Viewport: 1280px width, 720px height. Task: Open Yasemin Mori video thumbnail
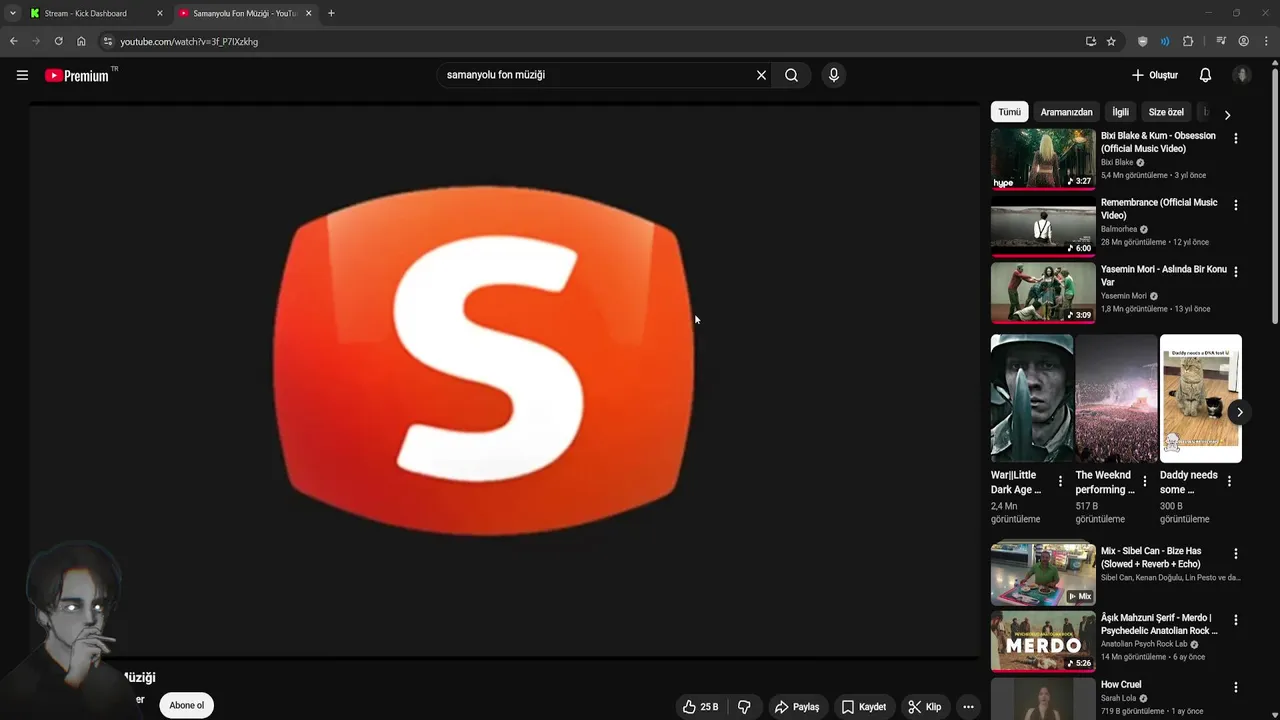tap(1043, 292)
